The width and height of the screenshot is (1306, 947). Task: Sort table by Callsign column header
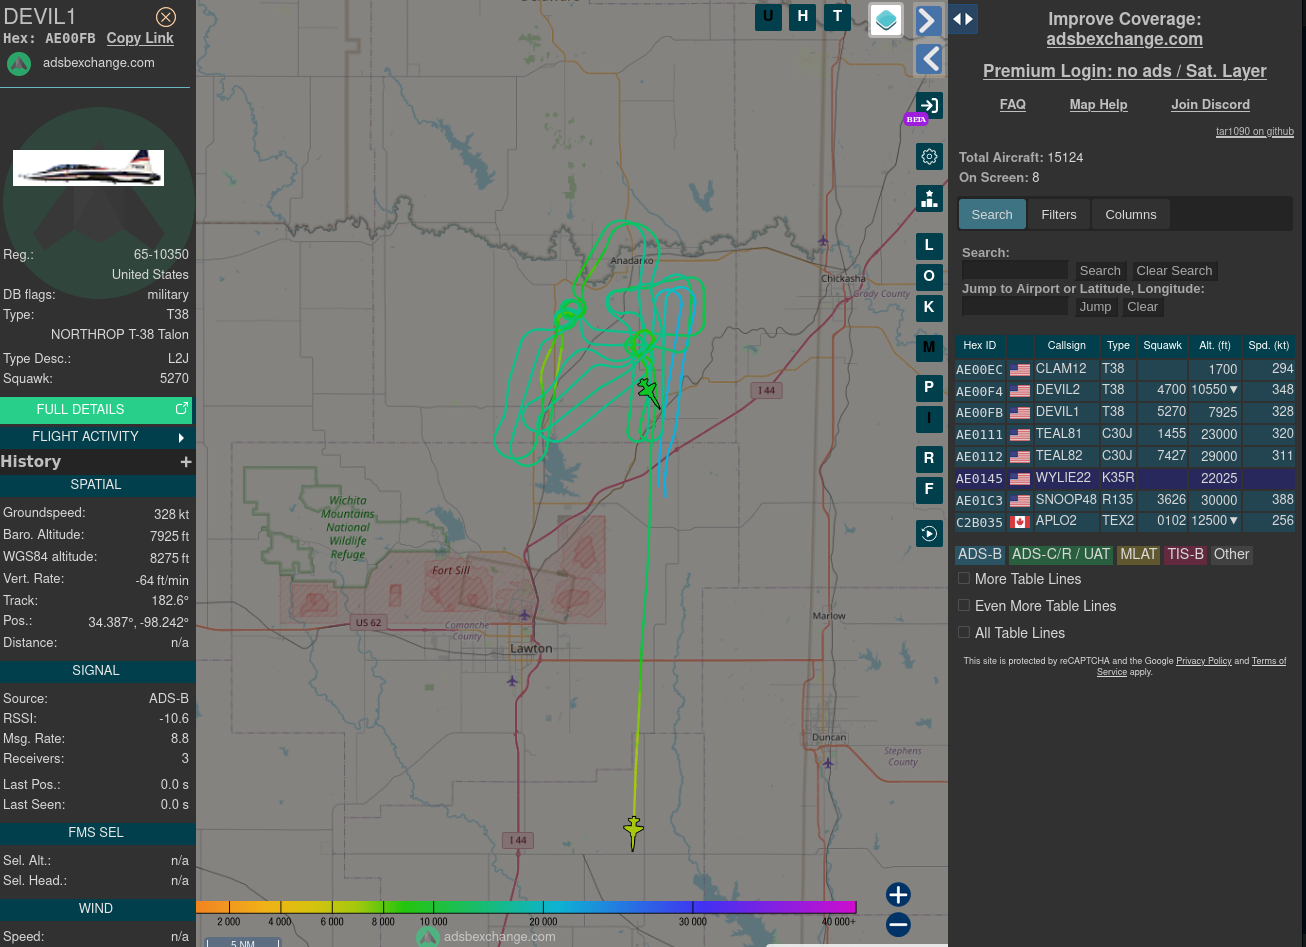[1067, 346]
